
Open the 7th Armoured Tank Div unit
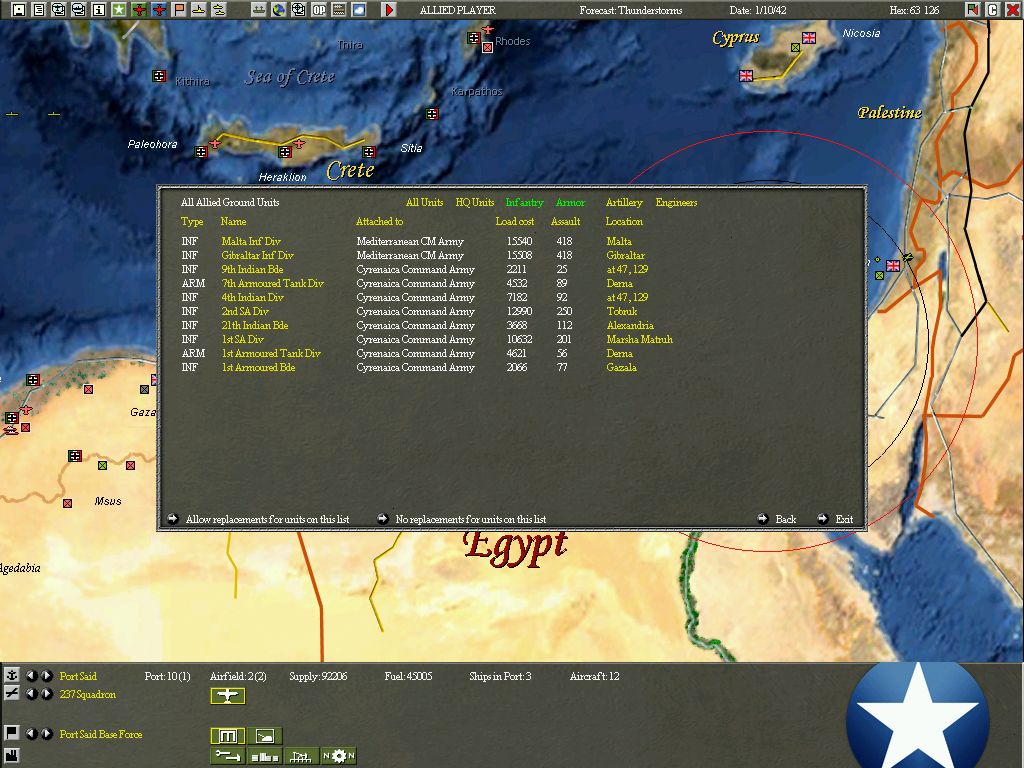(273, 283)
